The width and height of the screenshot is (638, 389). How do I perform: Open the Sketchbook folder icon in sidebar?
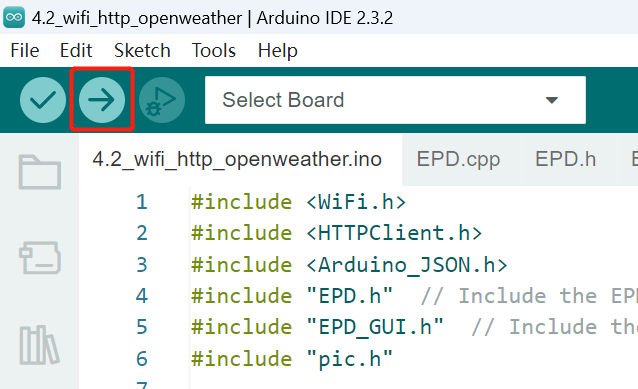39,172
